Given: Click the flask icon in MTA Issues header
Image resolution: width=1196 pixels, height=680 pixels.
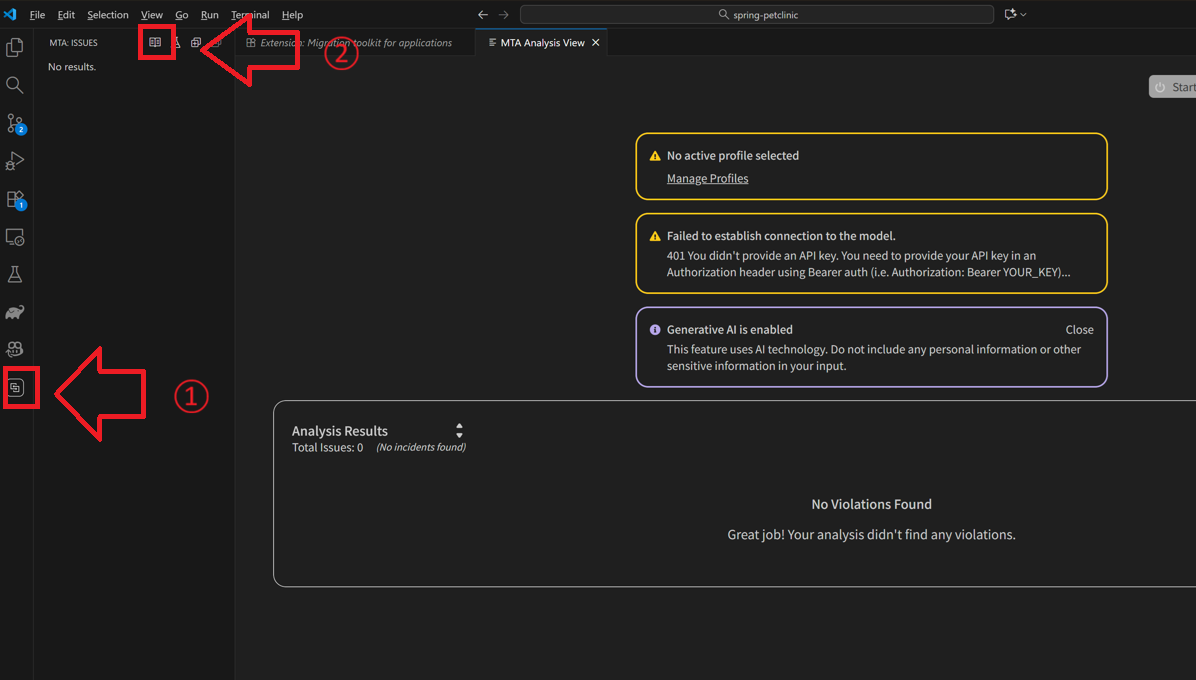Looking at the screenshot, I should click(x=176, y=43).
